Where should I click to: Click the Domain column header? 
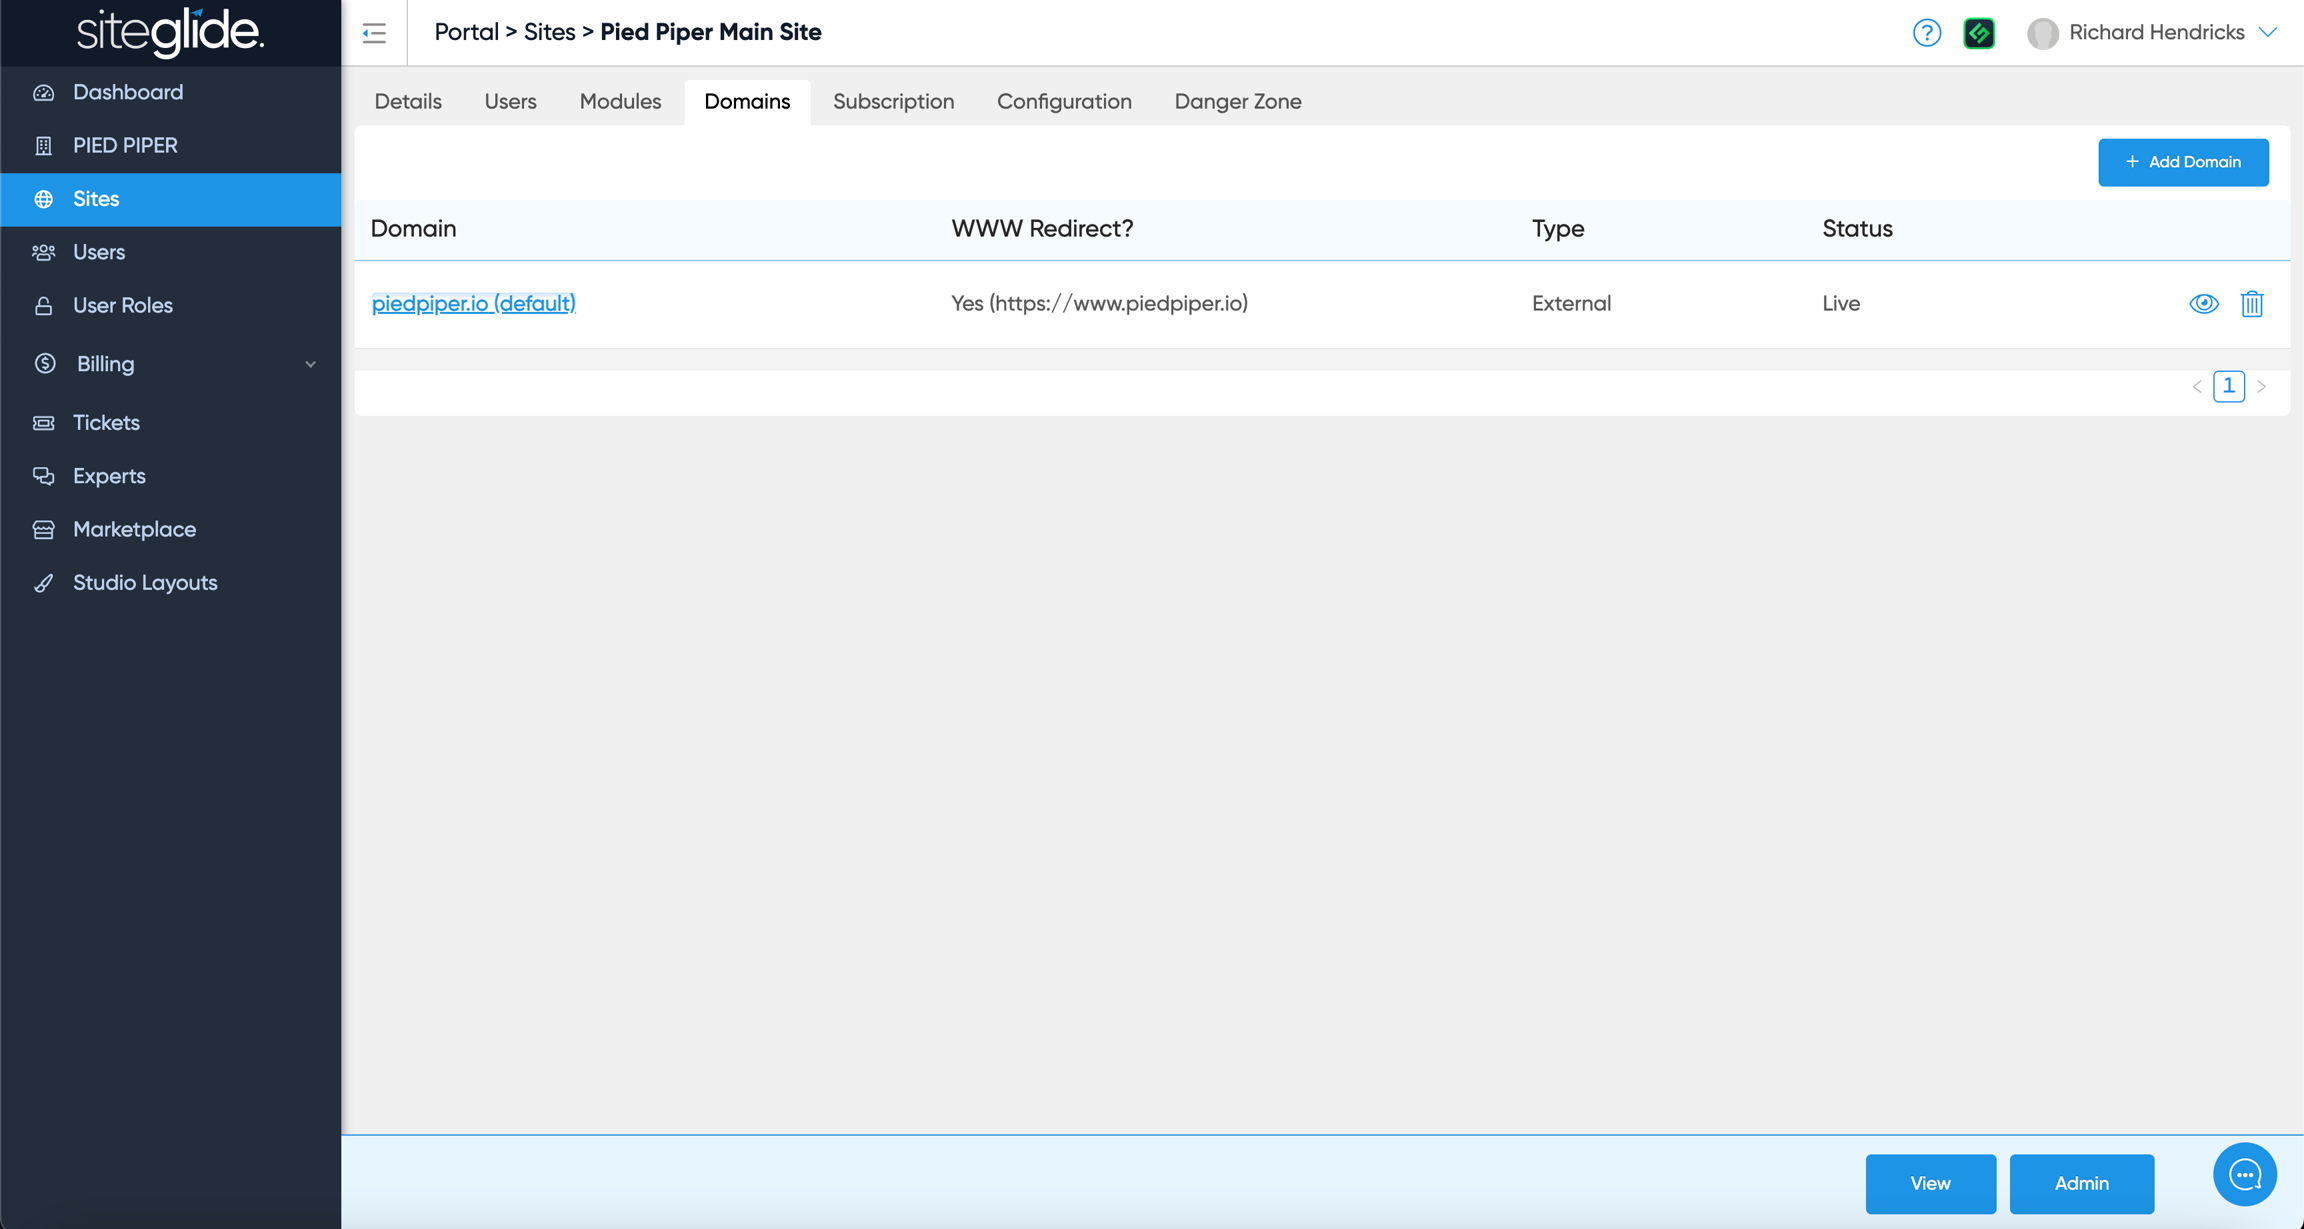(x=413, y=229)
